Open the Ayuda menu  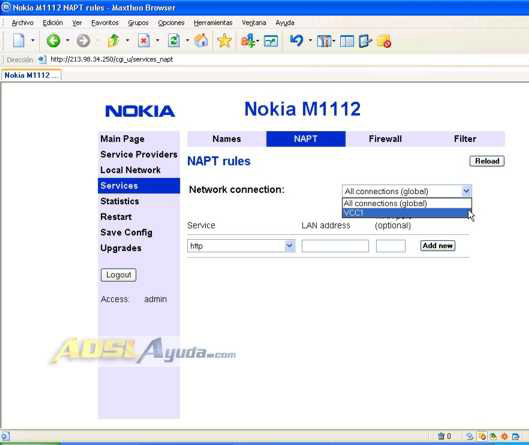(x=285, y=23)
